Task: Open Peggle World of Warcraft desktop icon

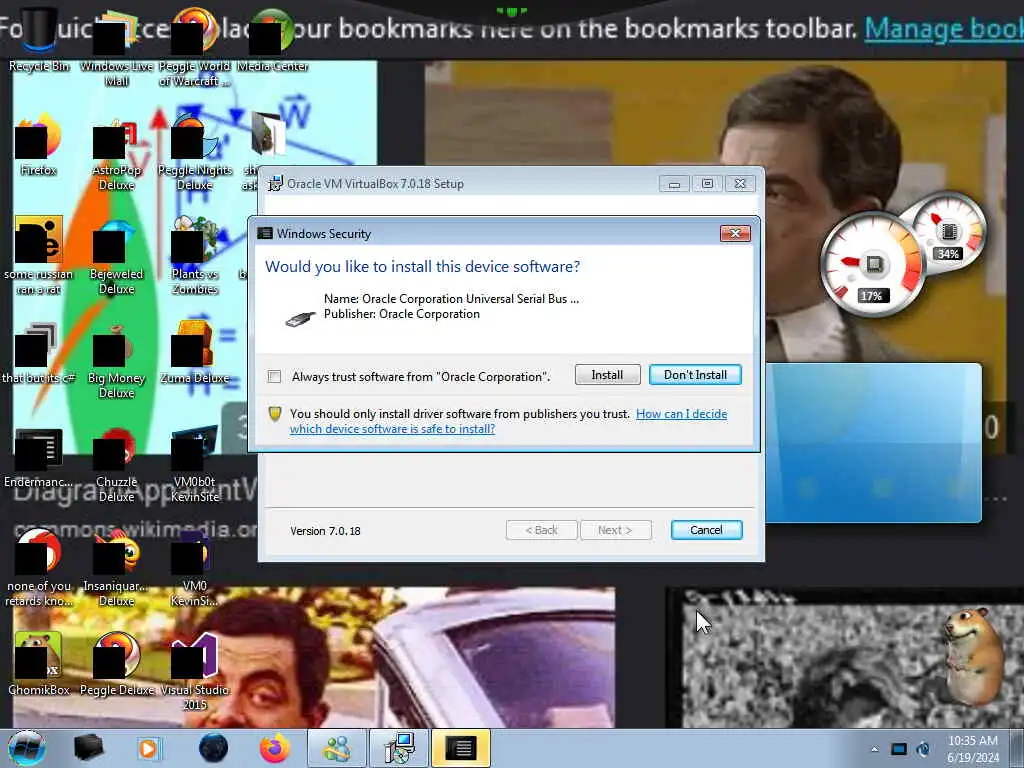Action: click(x=195, y=46)
